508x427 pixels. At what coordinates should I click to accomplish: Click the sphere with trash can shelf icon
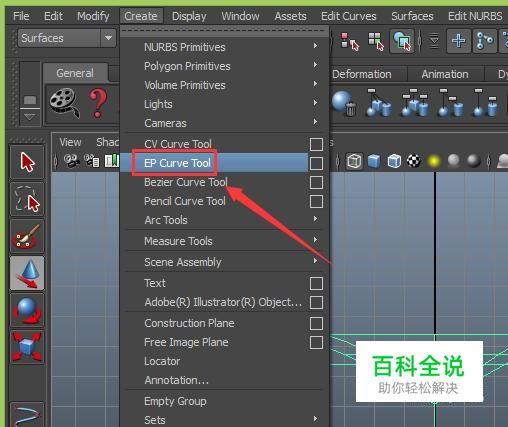tap(344, 103)
